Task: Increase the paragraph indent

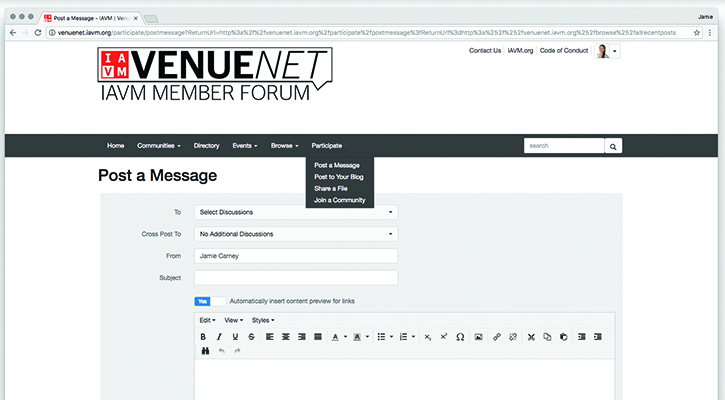Action: (x=598, y=337)
